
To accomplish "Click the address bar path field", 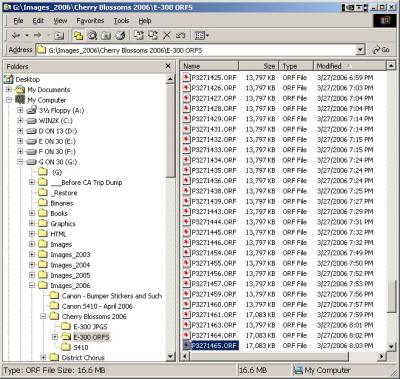I will coord(200,50).
